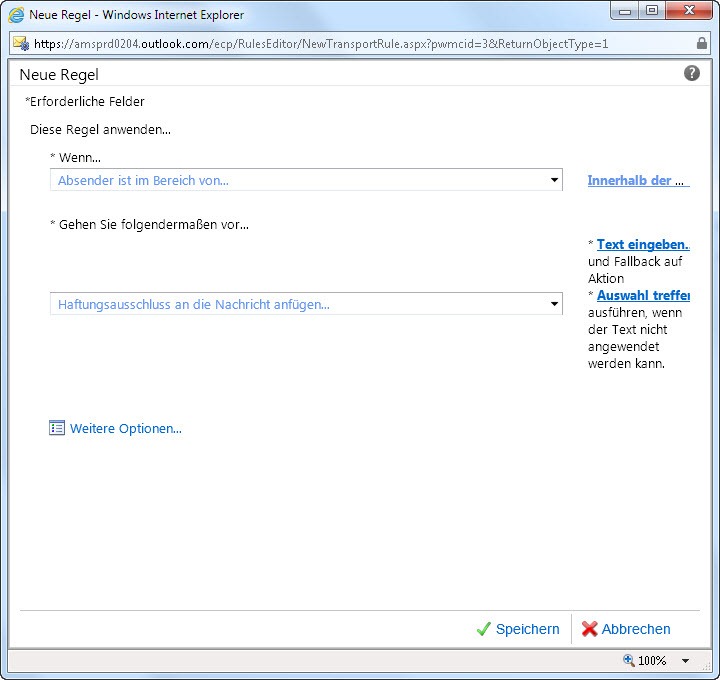
Task: Open 'Weitere Optionen...' link
Action: pos(126,428)
